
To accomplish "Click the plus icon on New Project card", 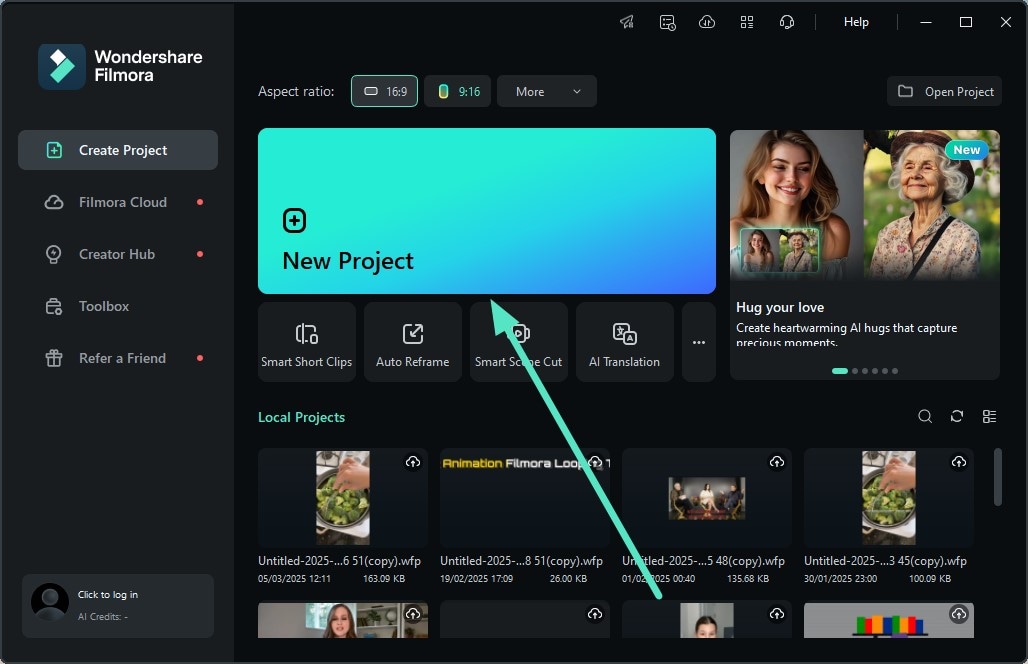I will (294, 221).
